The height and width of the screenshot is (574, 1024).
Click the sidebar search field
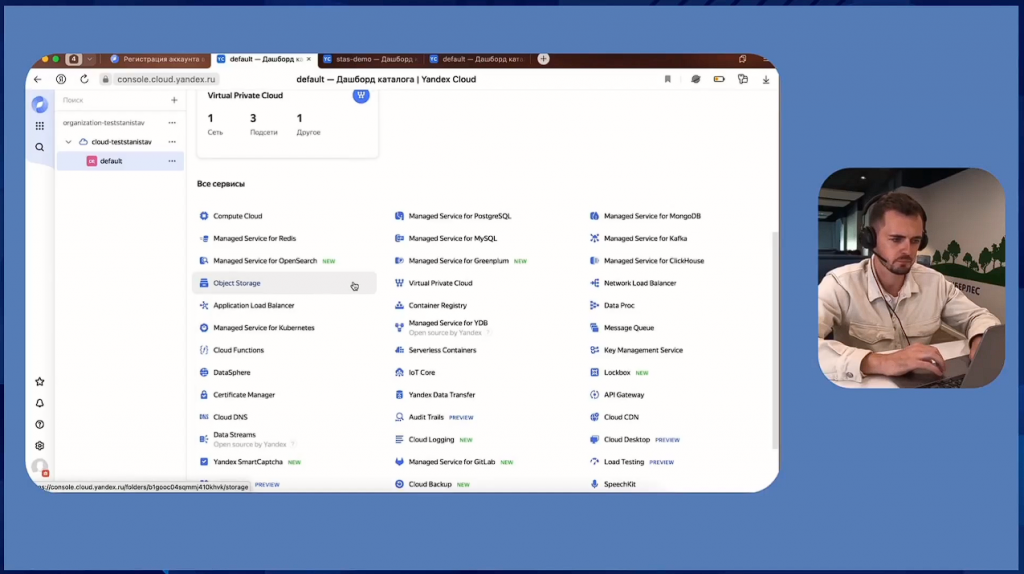pyautogui.click(x=112, y=101)
